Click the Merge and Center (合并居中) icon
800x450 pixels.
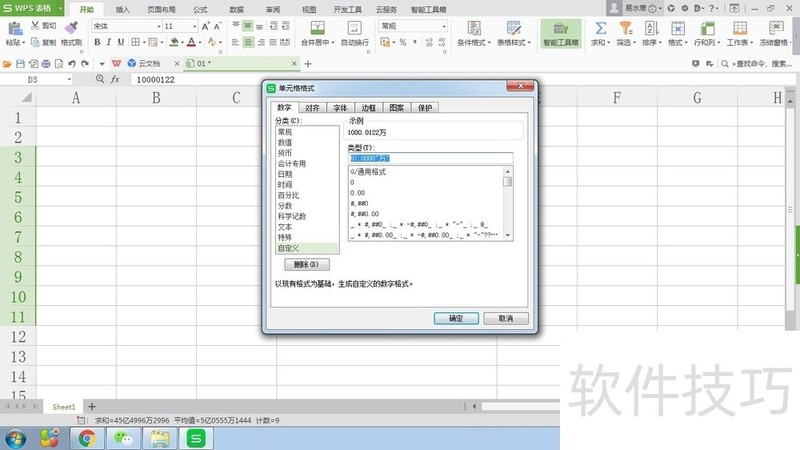(317, 28)
